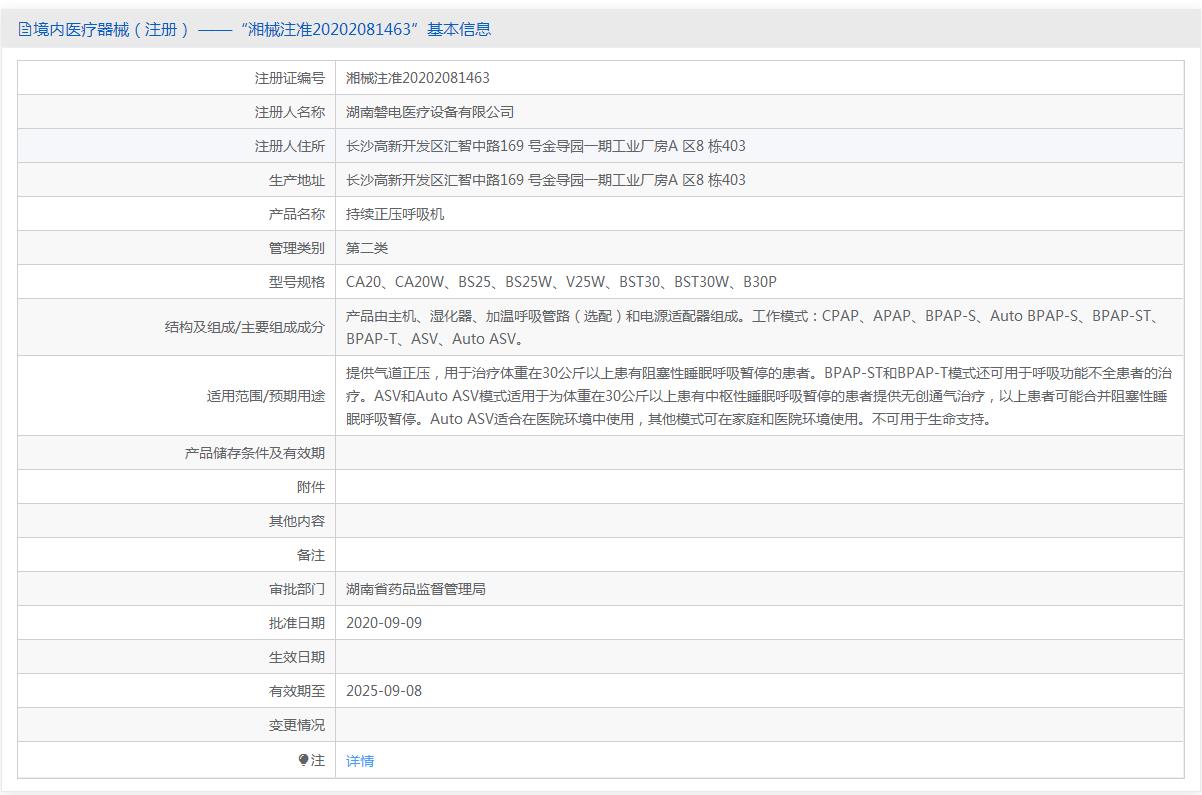Select the product name 持续正压呼吸机

pyautogui.click(x=395, y=214)
